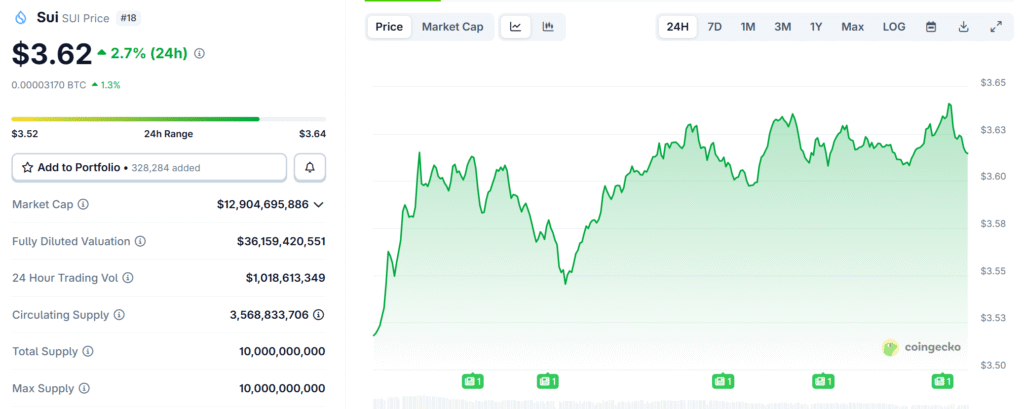Expand the chart to fullscreen
Image resolution: width=1024 pixels, height=409 pixels.
[996, 27]
